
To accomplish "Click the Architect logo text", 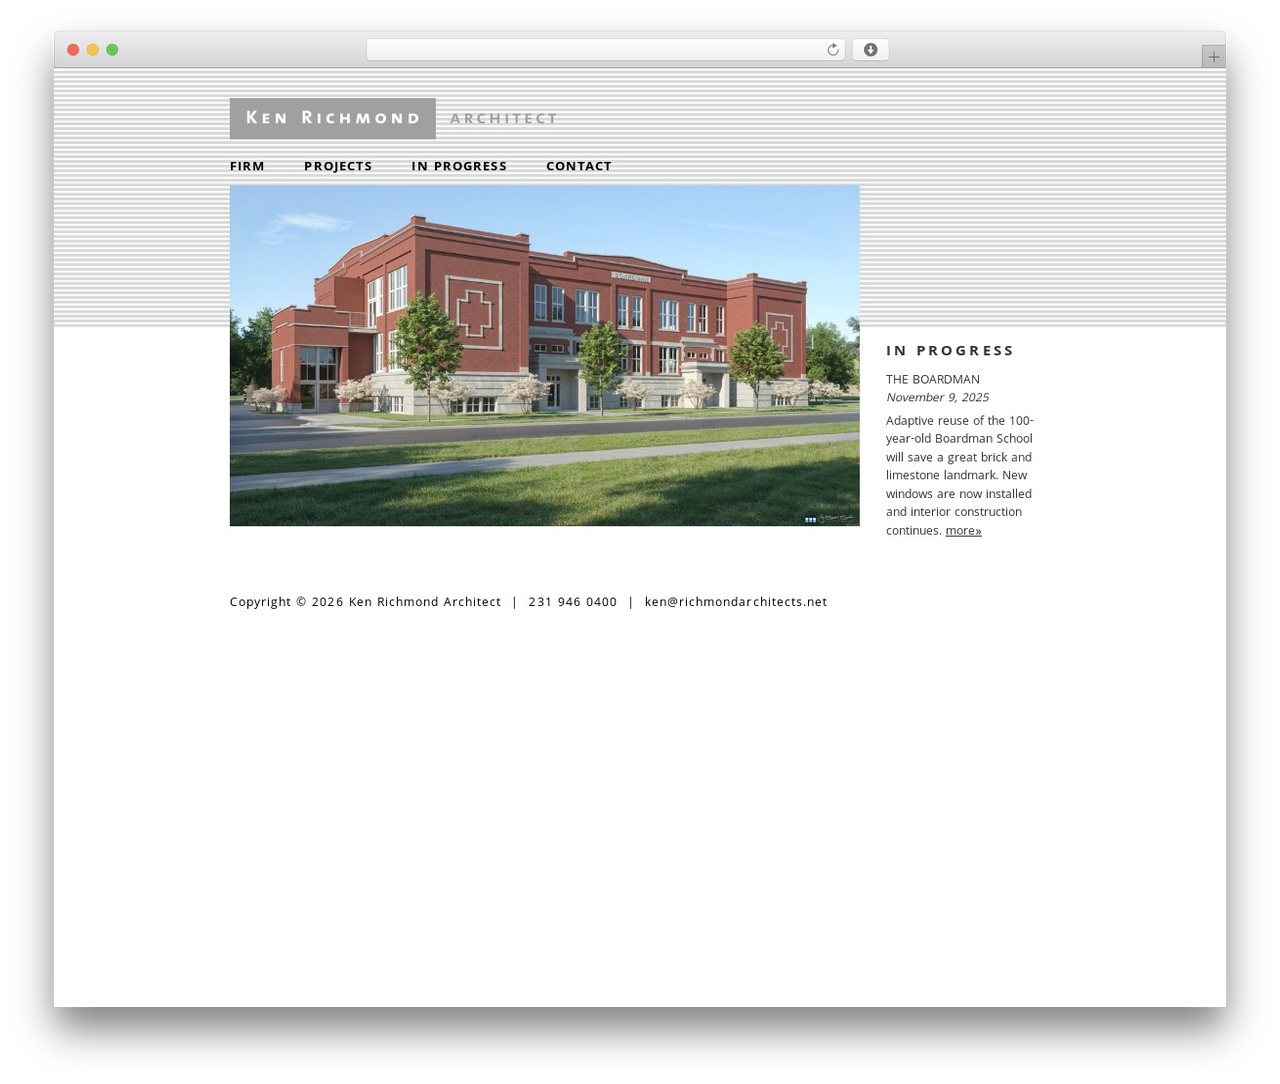I will pyautogui.click(x=504, y=119).
